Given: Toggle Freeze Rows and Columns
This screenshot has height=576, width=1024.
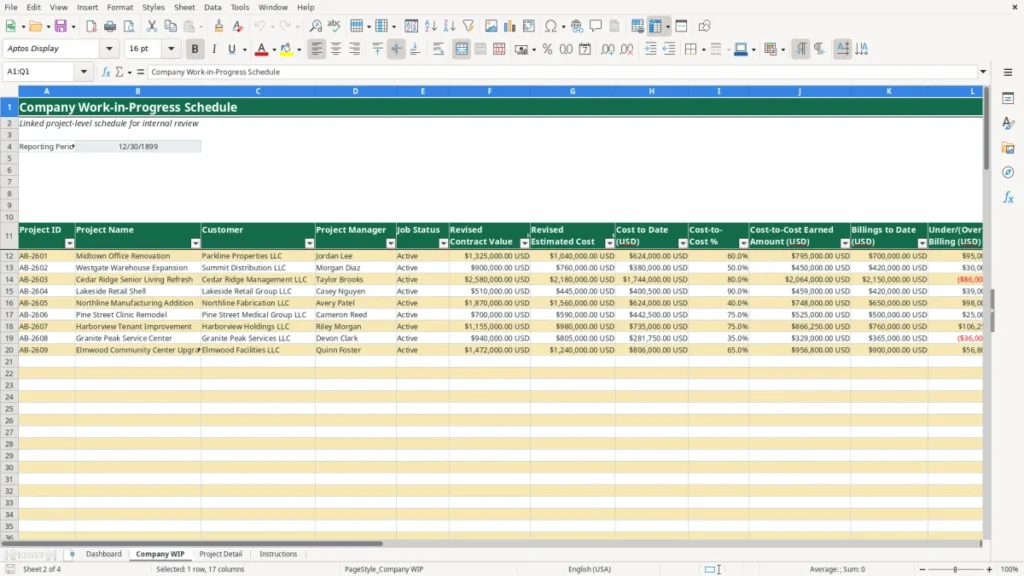Looking at the screenshot, I should (x=655, y=26).
